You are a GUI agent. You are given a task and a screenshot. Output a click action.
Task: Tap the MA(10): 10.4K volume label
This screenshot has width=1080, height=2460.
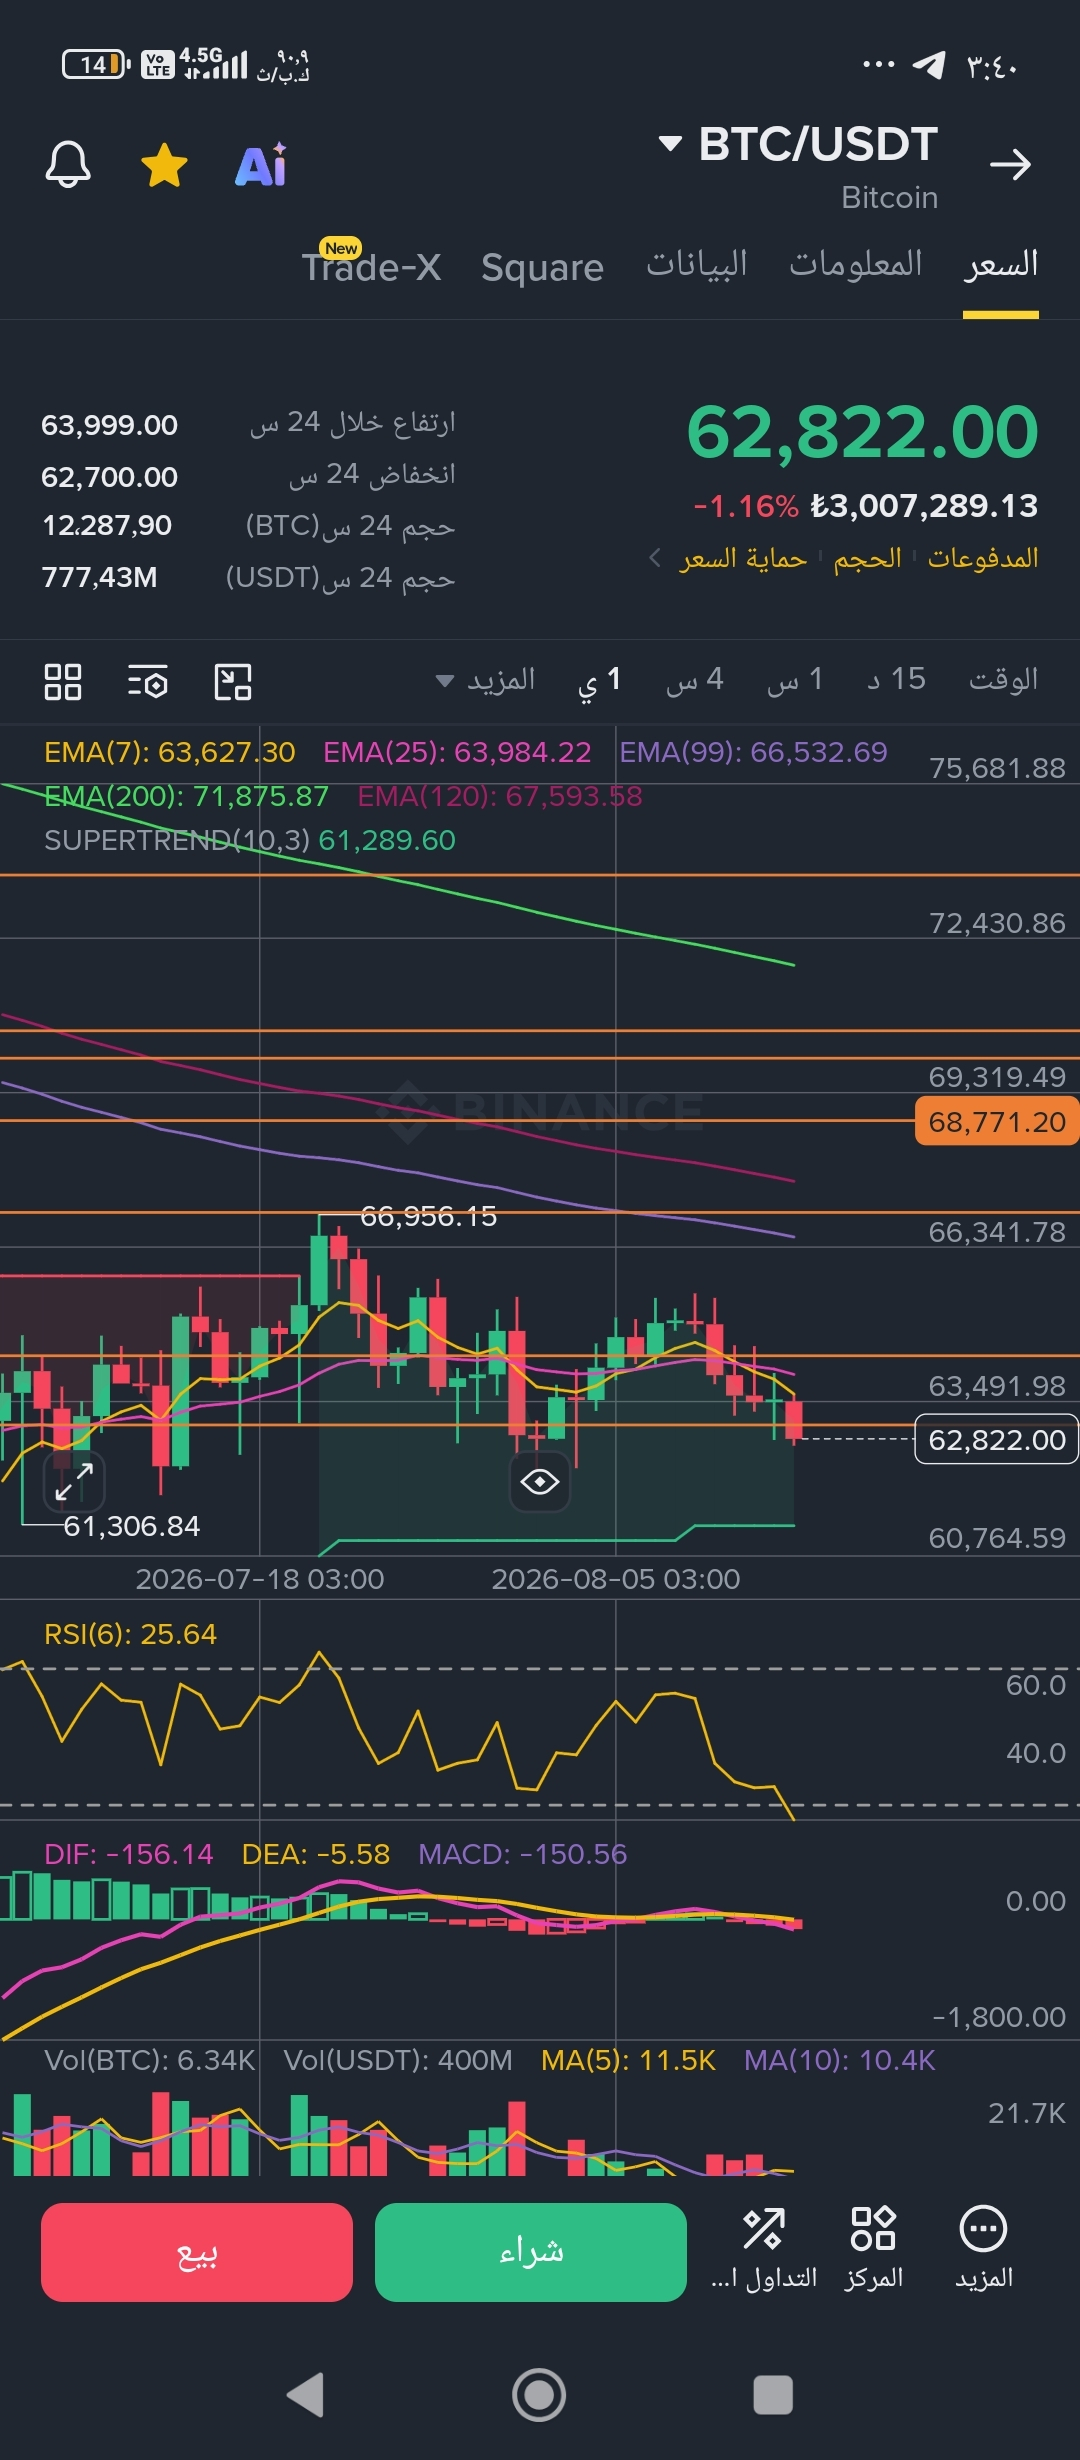(840, 2060)
